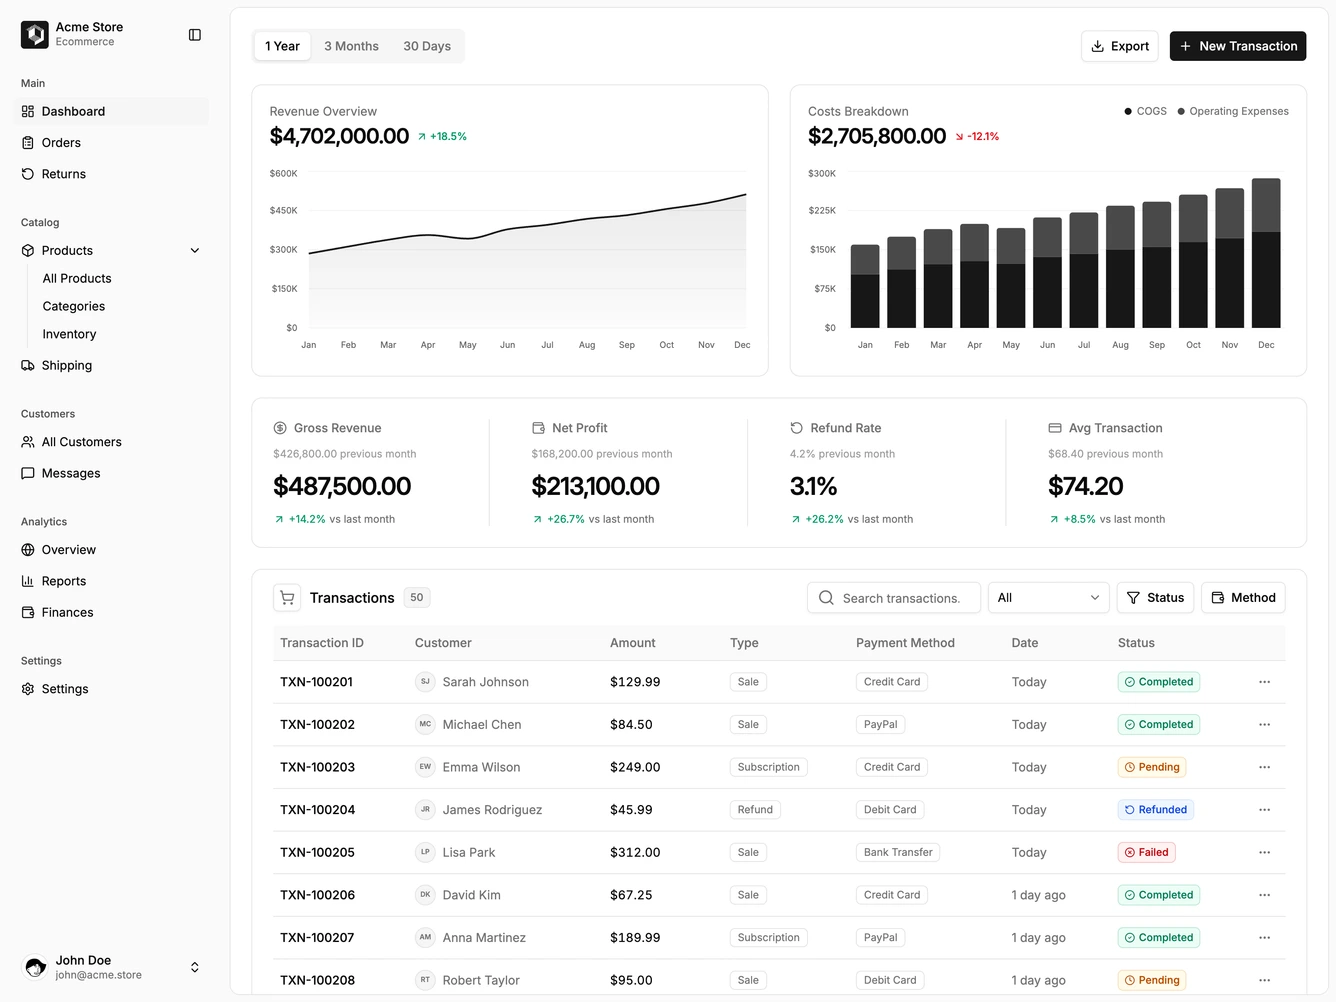Click John Doe's avatar picture

pyautogui.click(x=35, y=967)
